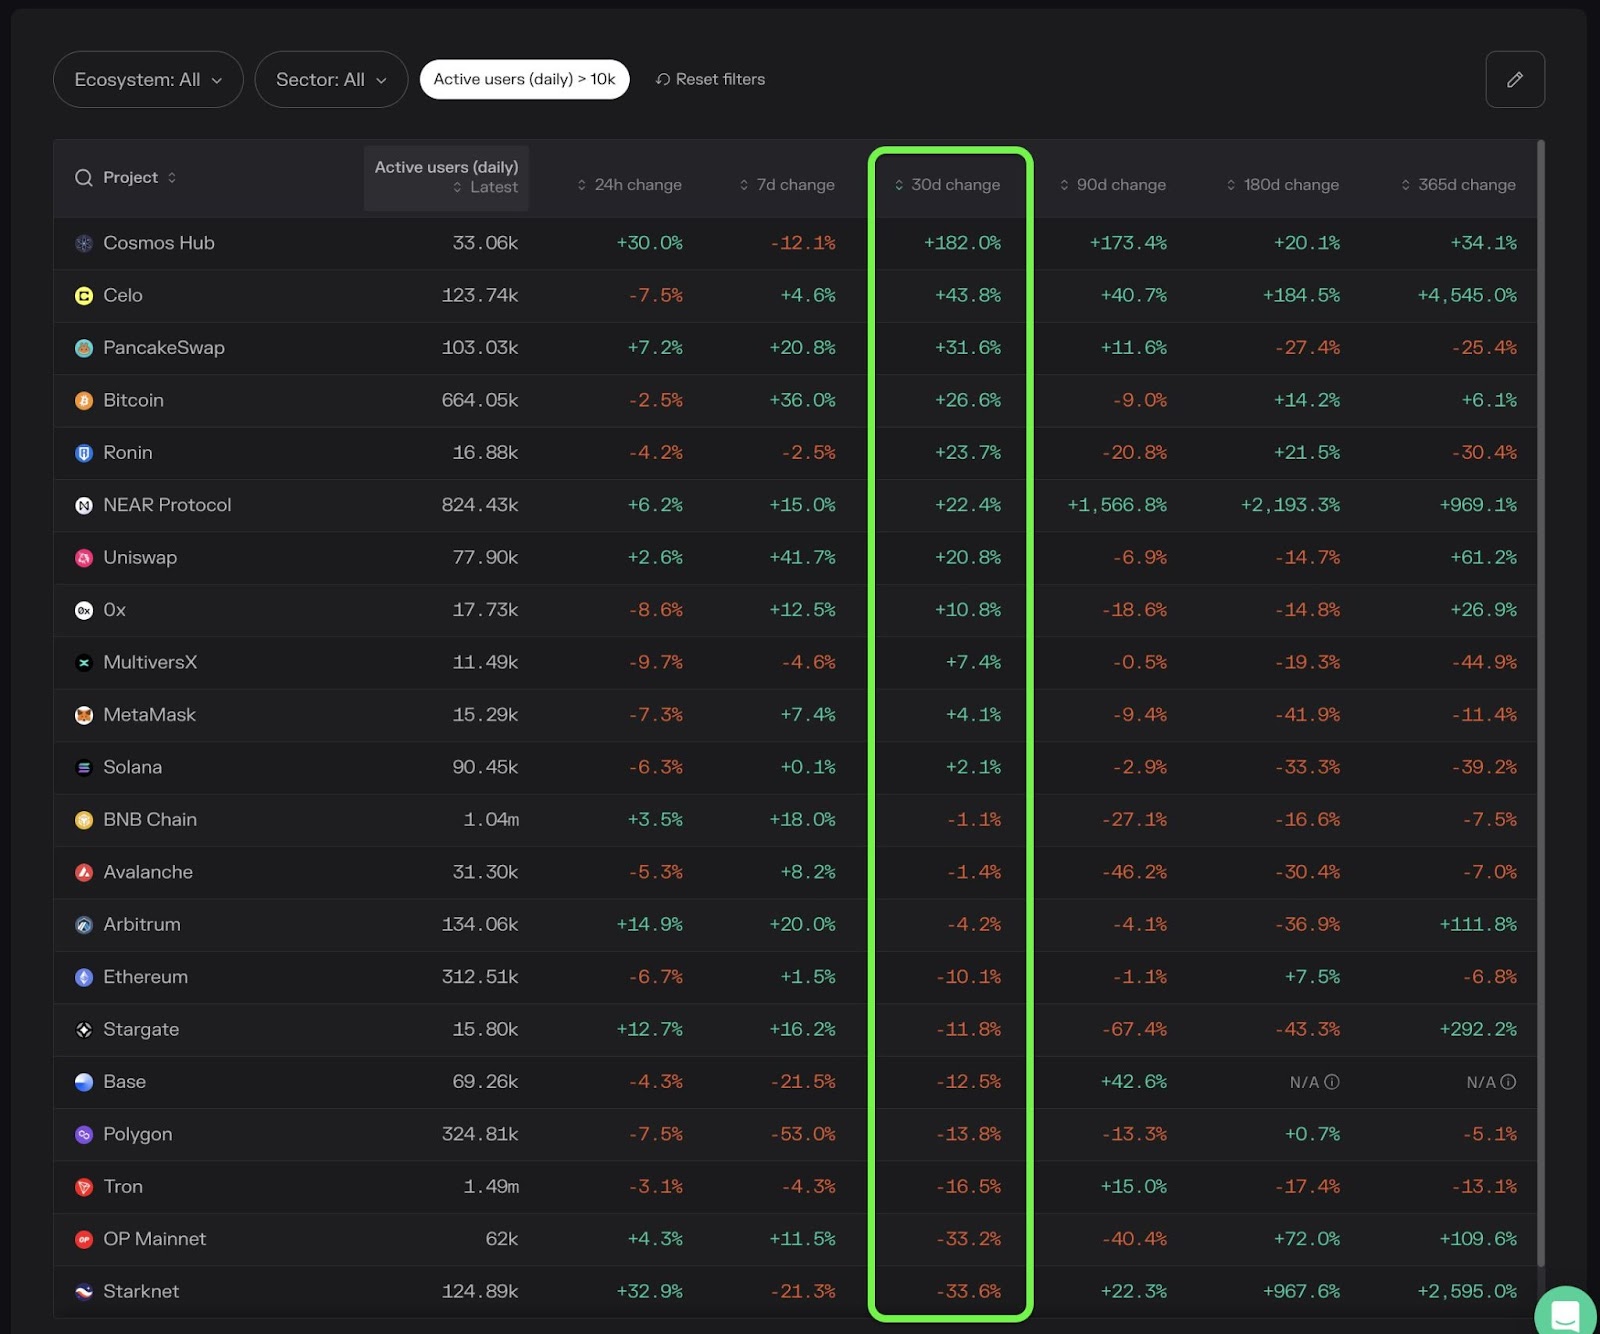Click the Celo logo icon

84,296
